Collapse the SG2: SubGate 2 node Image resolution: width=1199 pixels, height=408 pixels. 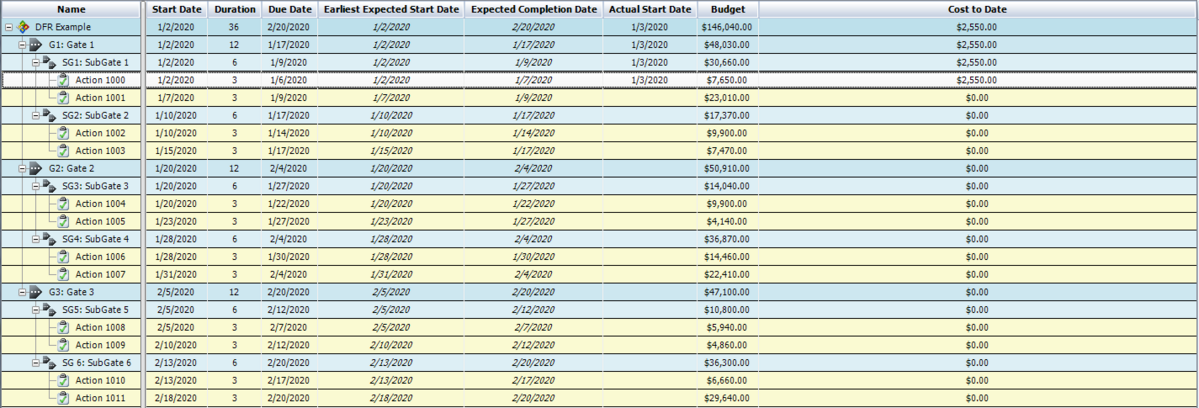point(35,115)
